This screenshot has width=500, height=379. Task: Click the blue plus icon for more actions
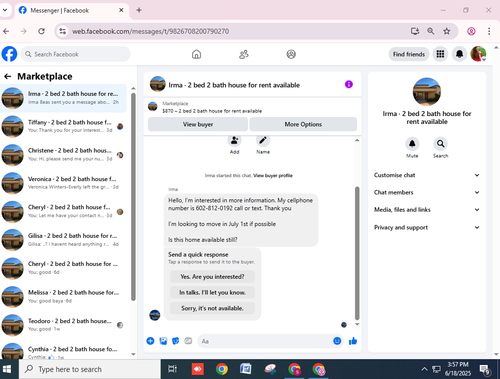click(150, 341)
